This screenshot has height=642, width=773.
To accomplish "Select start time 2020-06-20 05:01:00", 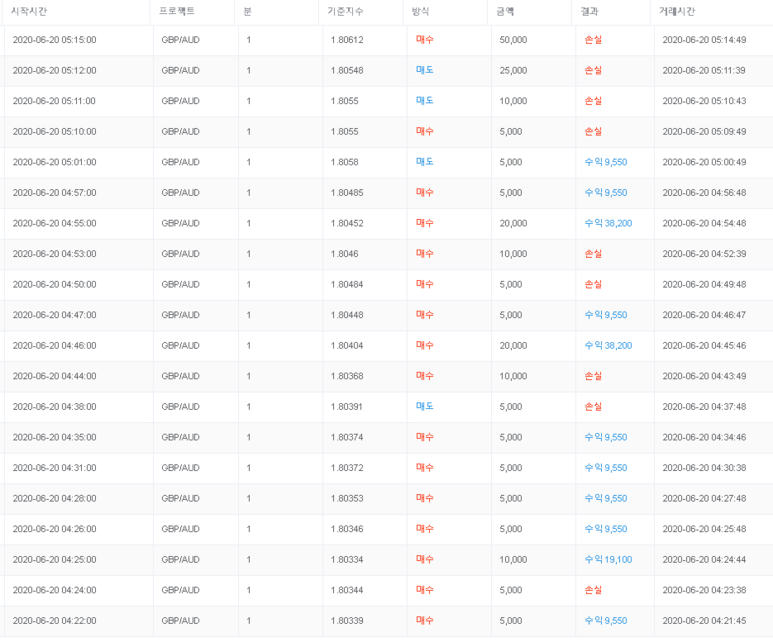I will point(54,162).
